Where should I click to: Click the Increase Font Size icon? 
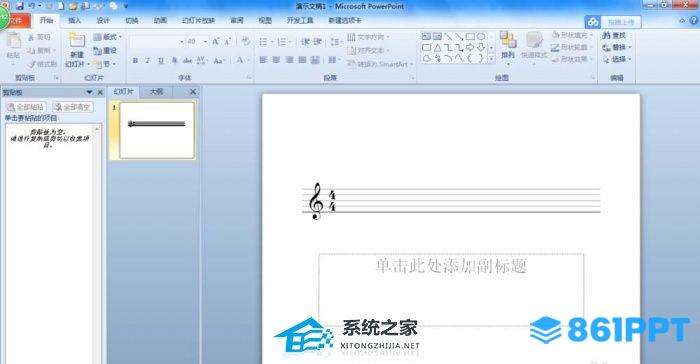(216, 42)
